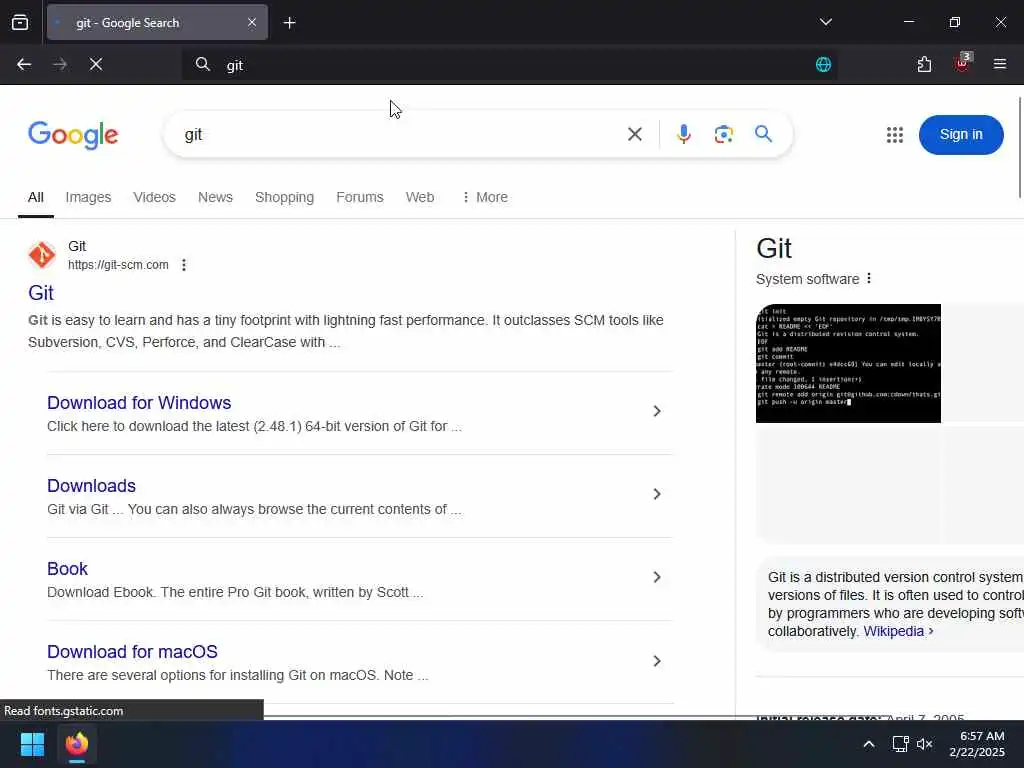Stop loading the page
Image resolution: width=1024 pixels, height=768 pixels.
pos(96,64)
